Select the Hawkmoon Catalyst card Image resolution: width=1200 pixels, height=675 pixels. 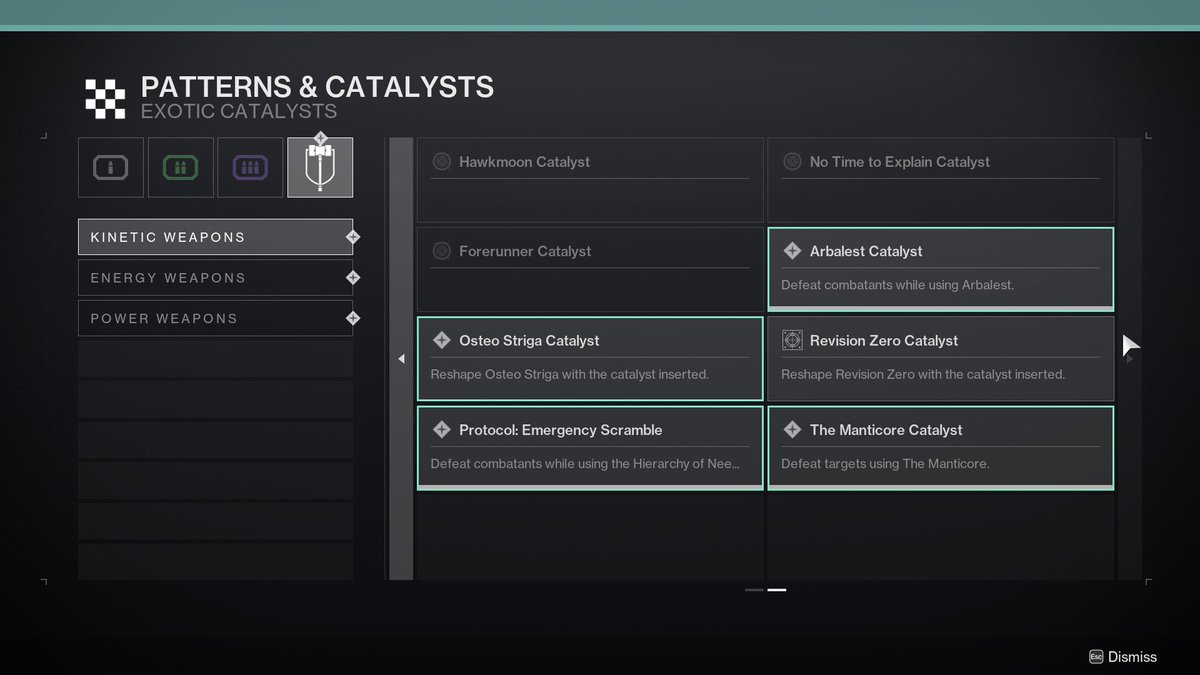(x=590, y=180)
